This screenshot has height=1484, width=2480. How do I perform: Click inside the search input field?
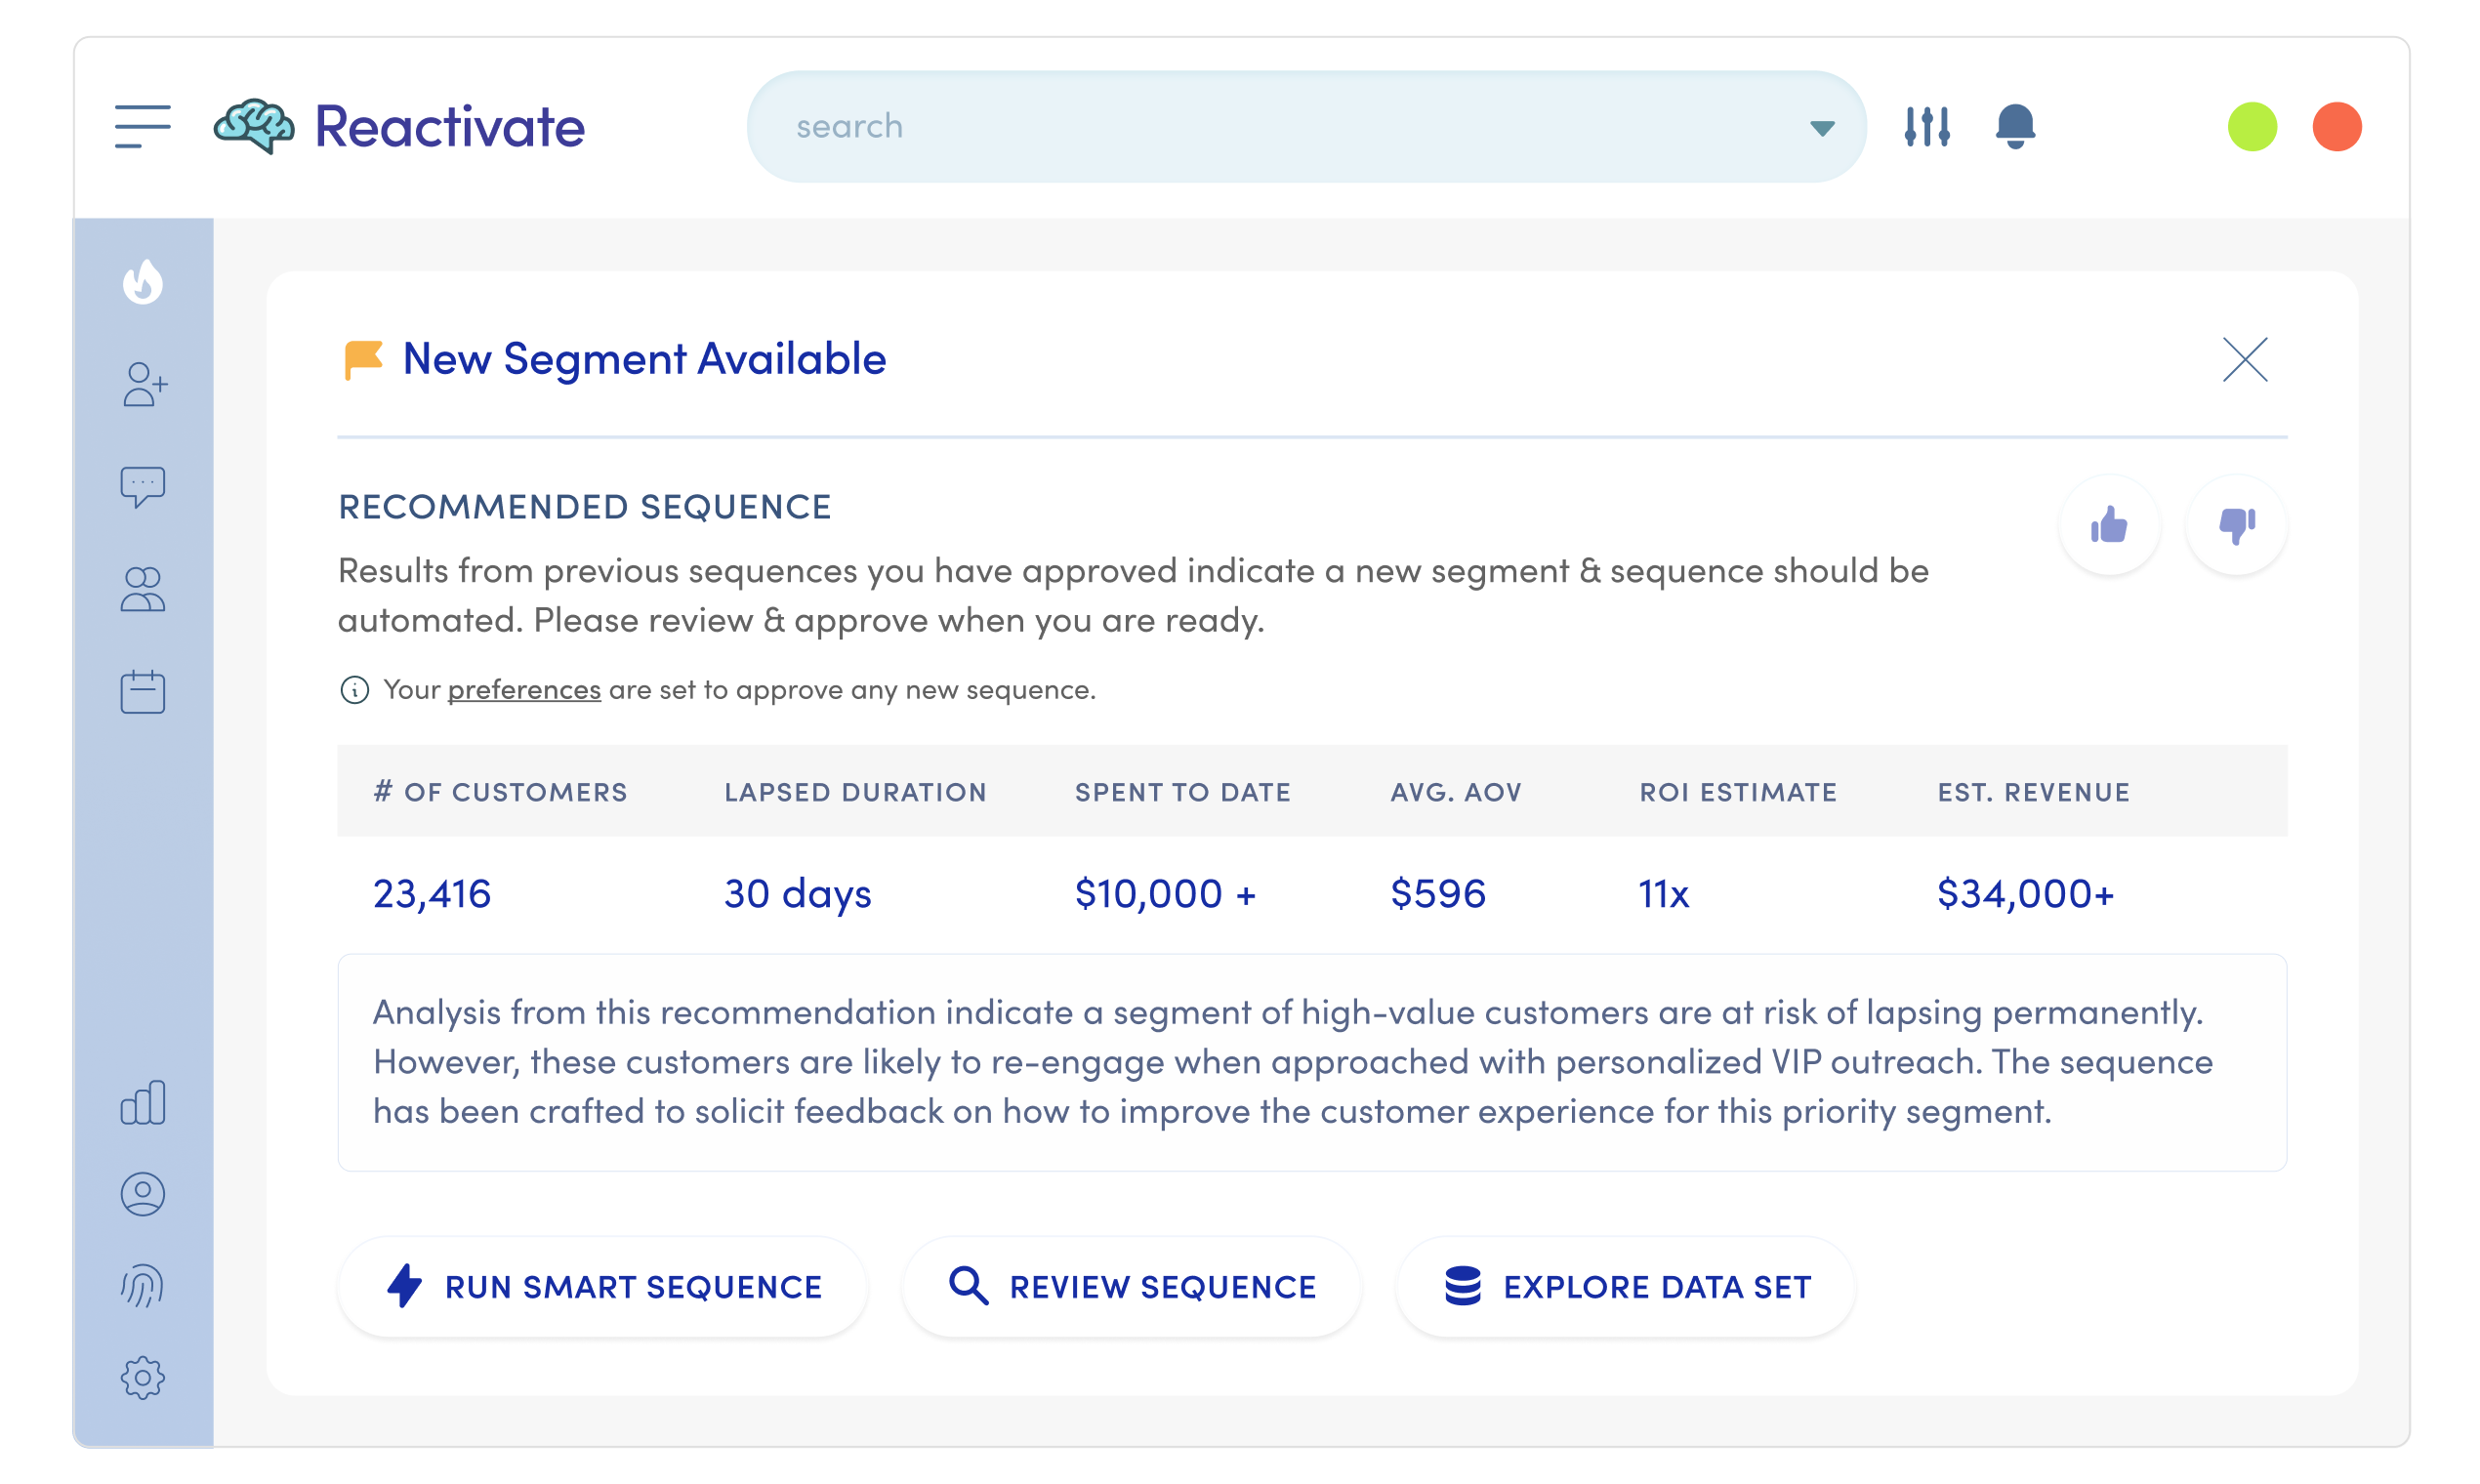click(x=1250, y=127)
